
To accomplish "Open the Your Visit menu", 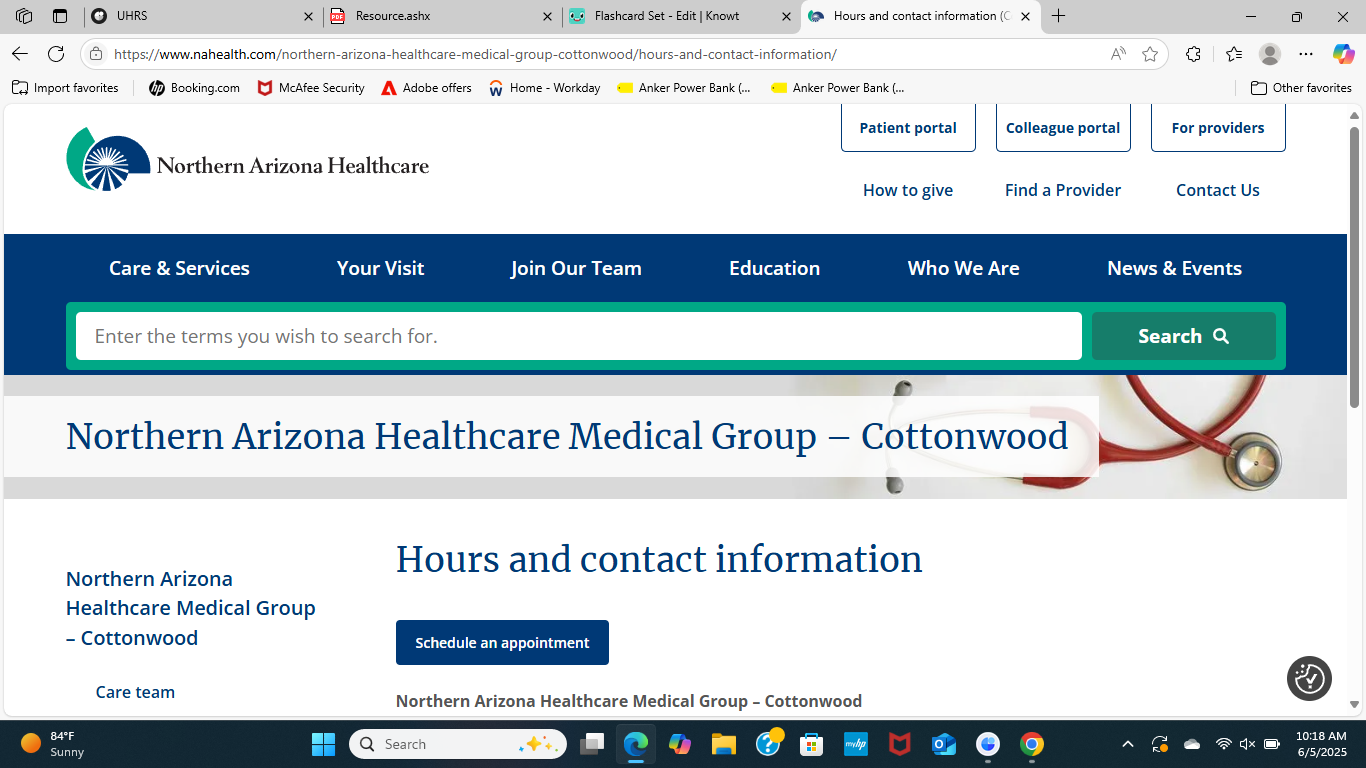I will coord(380,268).
